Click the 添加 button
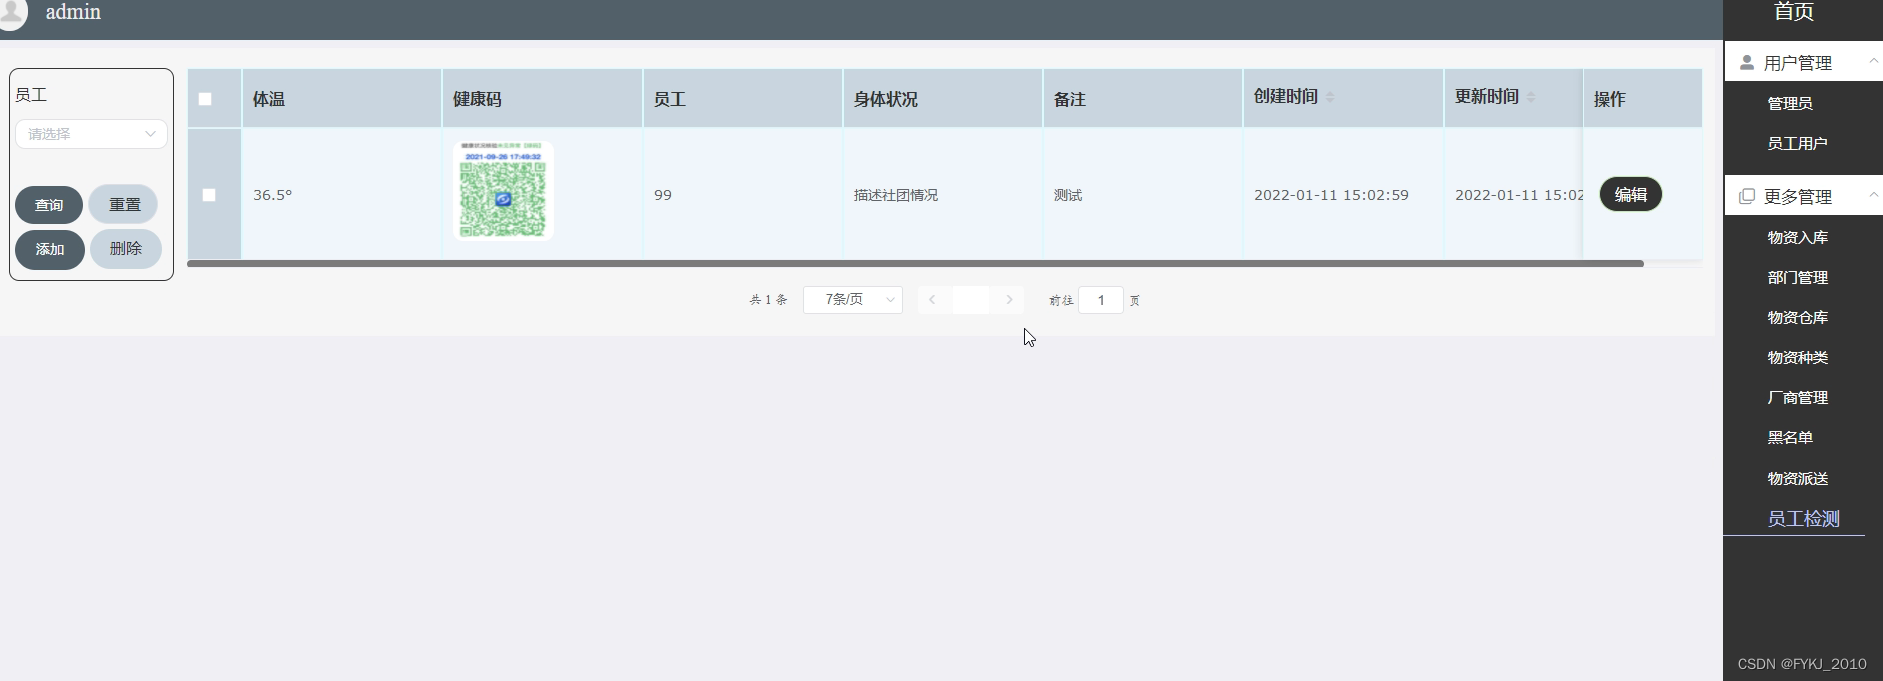 50,249
